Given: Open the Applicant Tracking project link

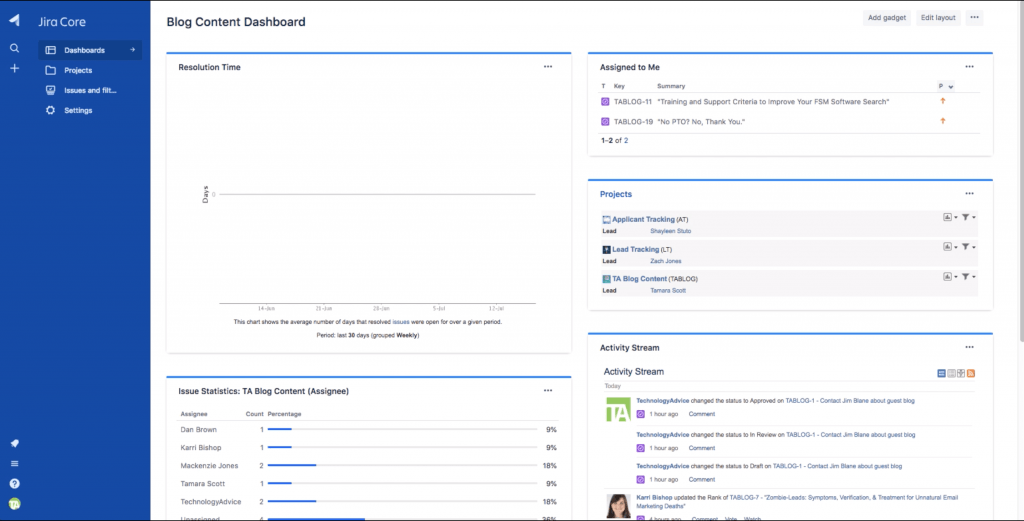Looking at the screenshot, I should point(643,219).
